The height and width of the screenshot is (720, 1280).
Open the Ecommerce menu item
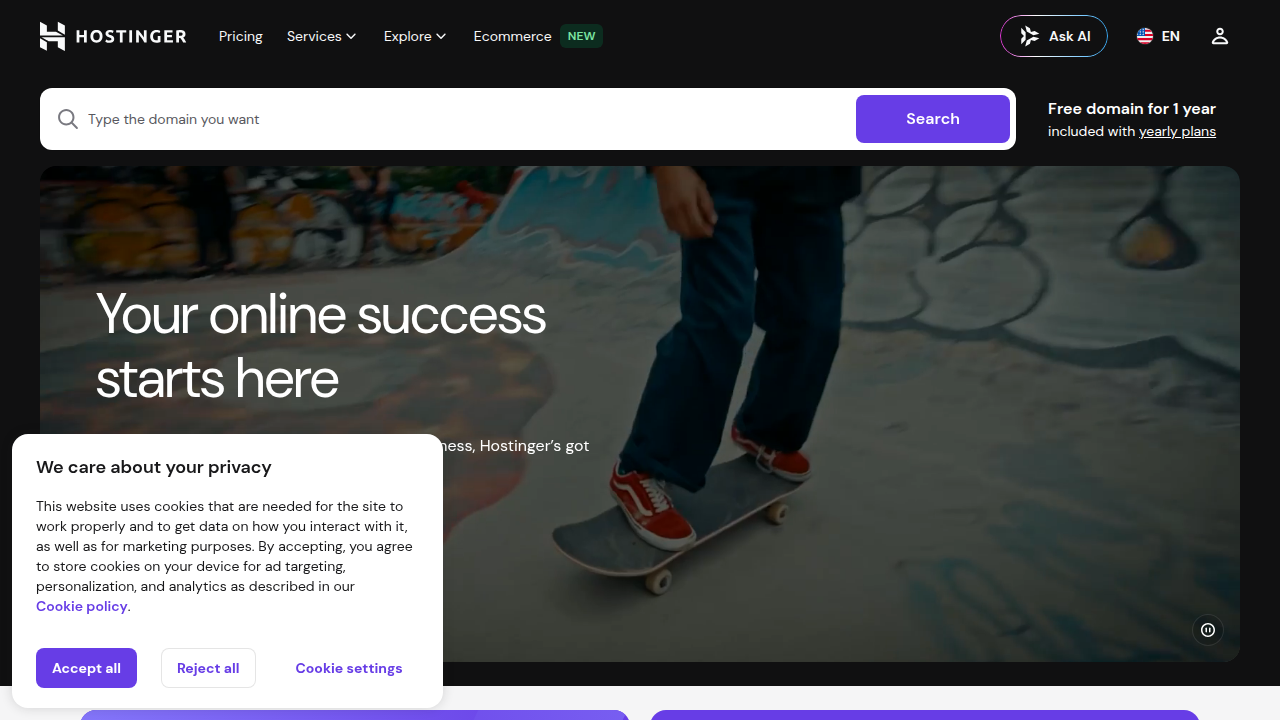[512, 36]
